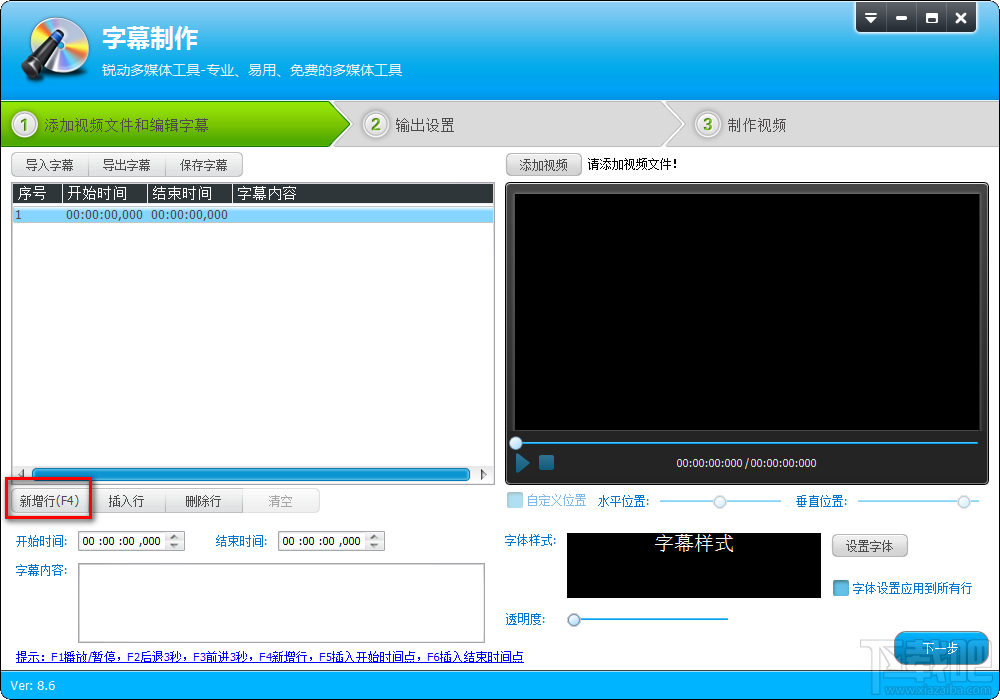Open 导入字幕 to import subtitles
This screenshot has width=1000, height=700.
pyautogui.click(x=48, y=164)
